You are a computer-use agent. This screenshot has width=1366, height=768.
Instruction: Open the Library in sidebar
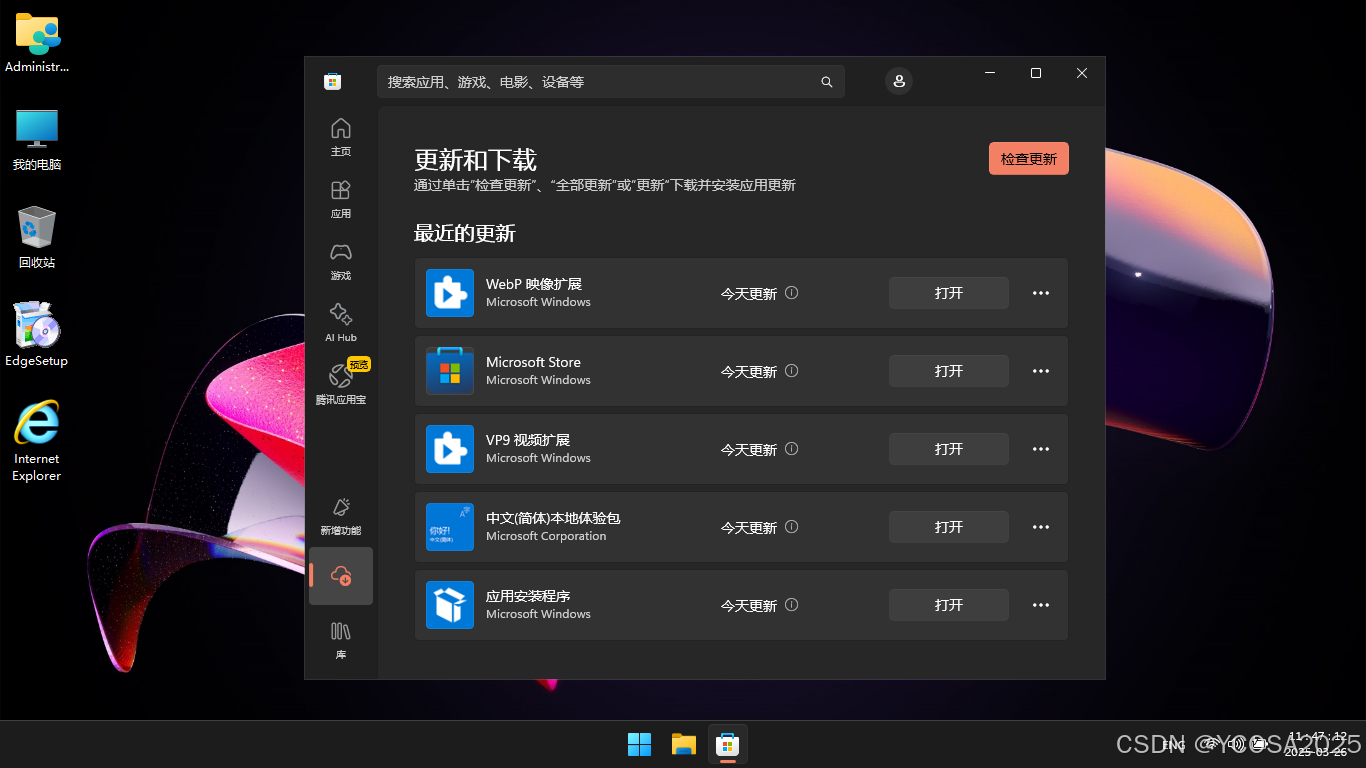341,641
